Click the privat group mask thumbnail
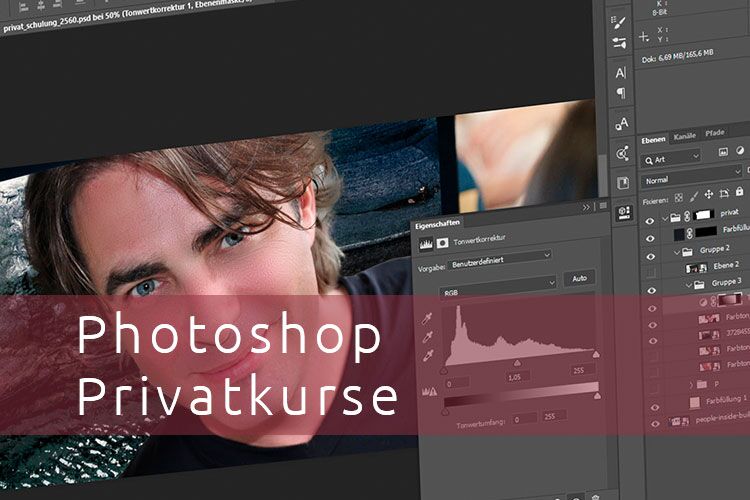 coord(703,214)
